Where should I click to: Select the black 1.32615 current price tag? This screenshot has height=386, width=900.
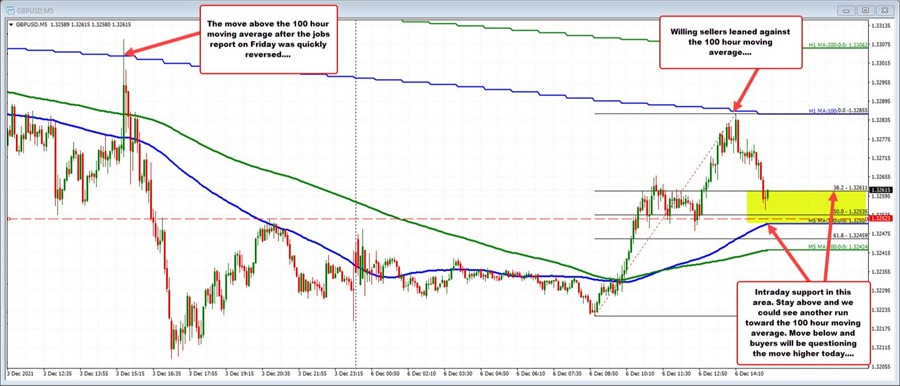coord(881,190)
